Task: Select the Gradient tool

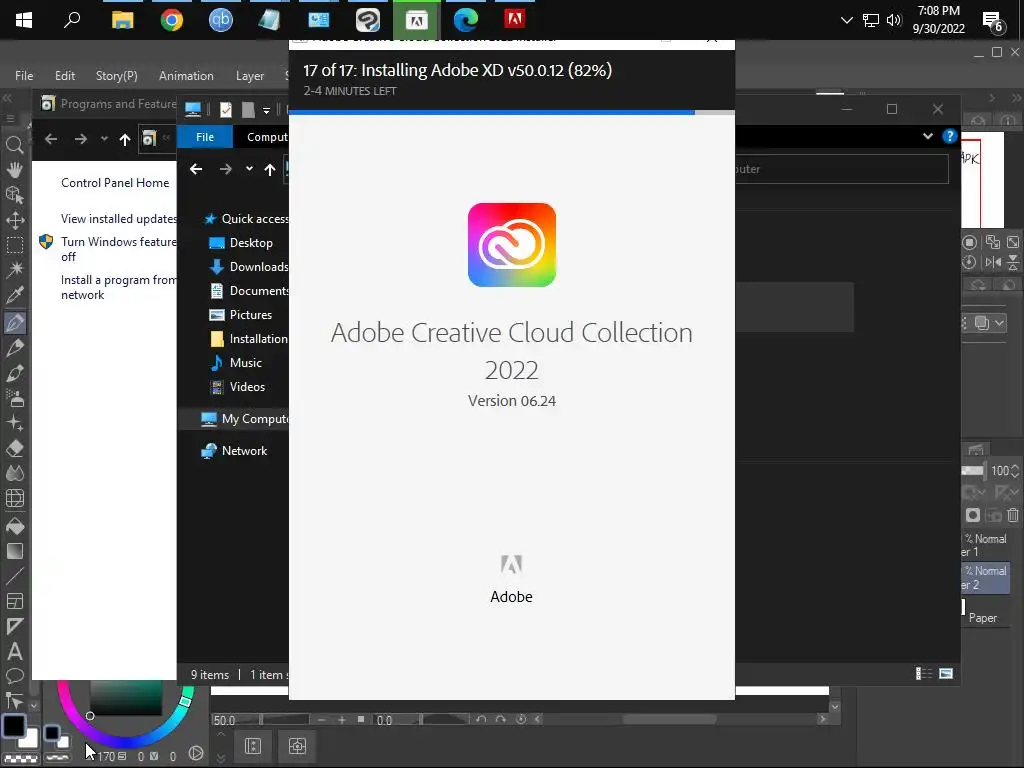Action: pyautogui.click(x=14, y=551)
